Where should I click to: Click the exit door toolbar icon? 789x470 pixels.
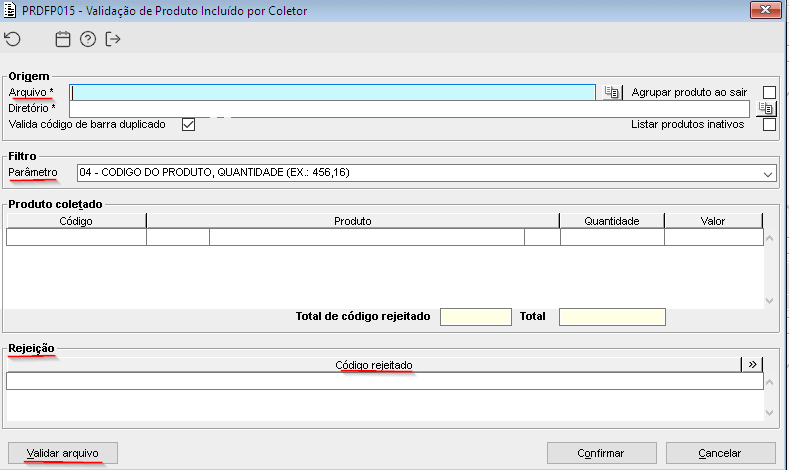click(113, 39)
